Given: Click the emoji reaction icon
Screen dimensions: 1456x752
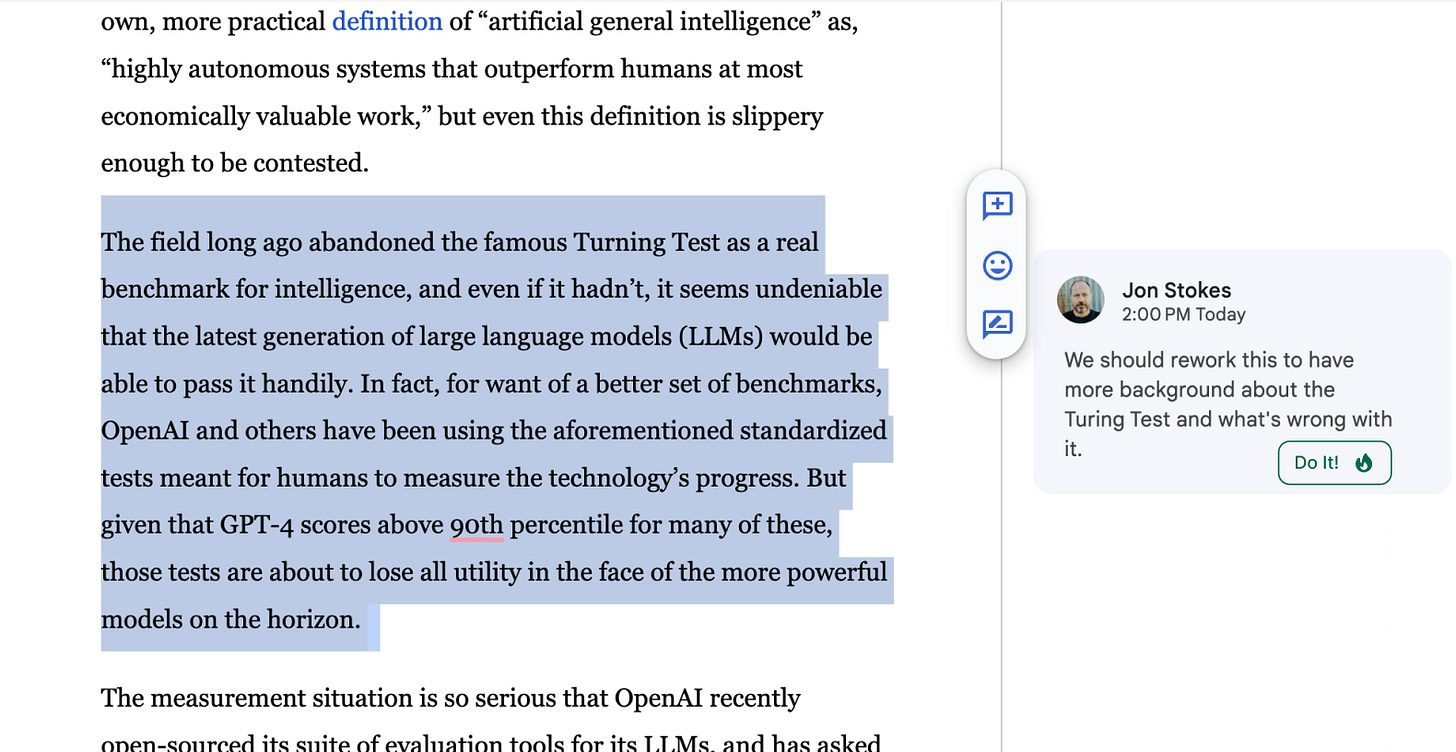Looking at the screenshot, I should (x=997, y=265).
